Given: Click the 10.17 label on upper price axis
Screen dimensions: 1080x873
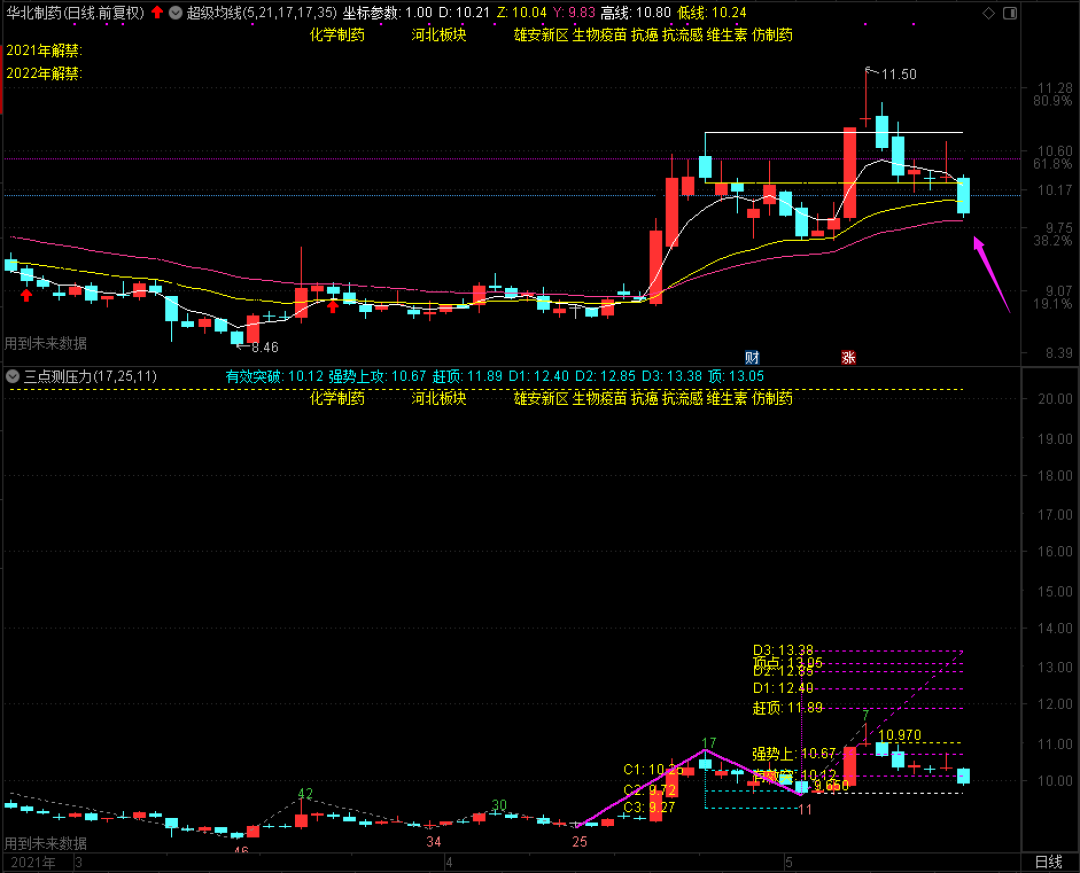Looking at the screenshot, I should [x=1055, y=190].
